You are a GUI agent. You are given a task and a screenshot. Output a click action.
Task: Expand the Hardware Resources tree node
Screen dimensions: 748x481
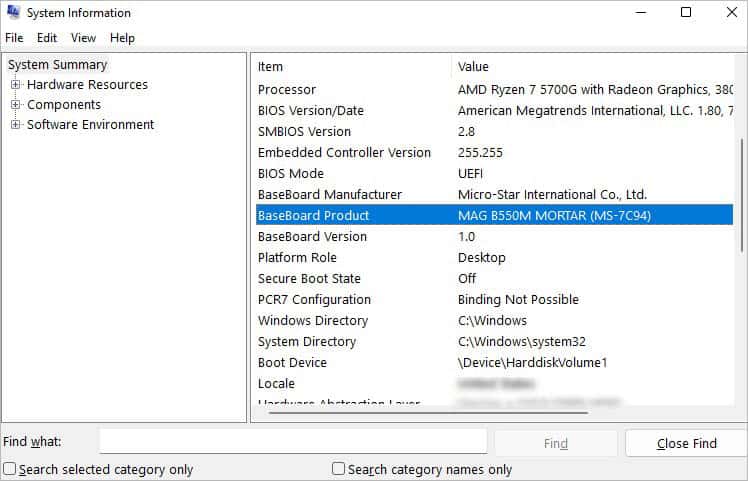(15, 84)
